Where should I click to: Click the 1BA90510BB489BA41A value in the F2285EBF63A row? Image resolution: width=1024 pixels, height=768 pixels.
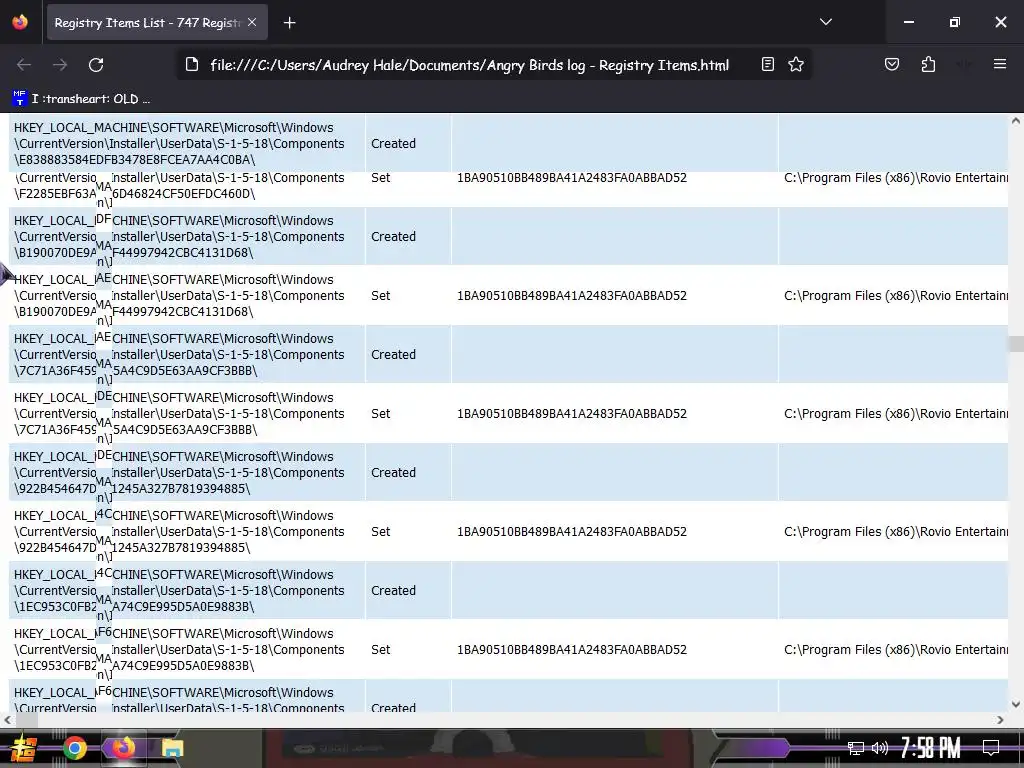572,178
